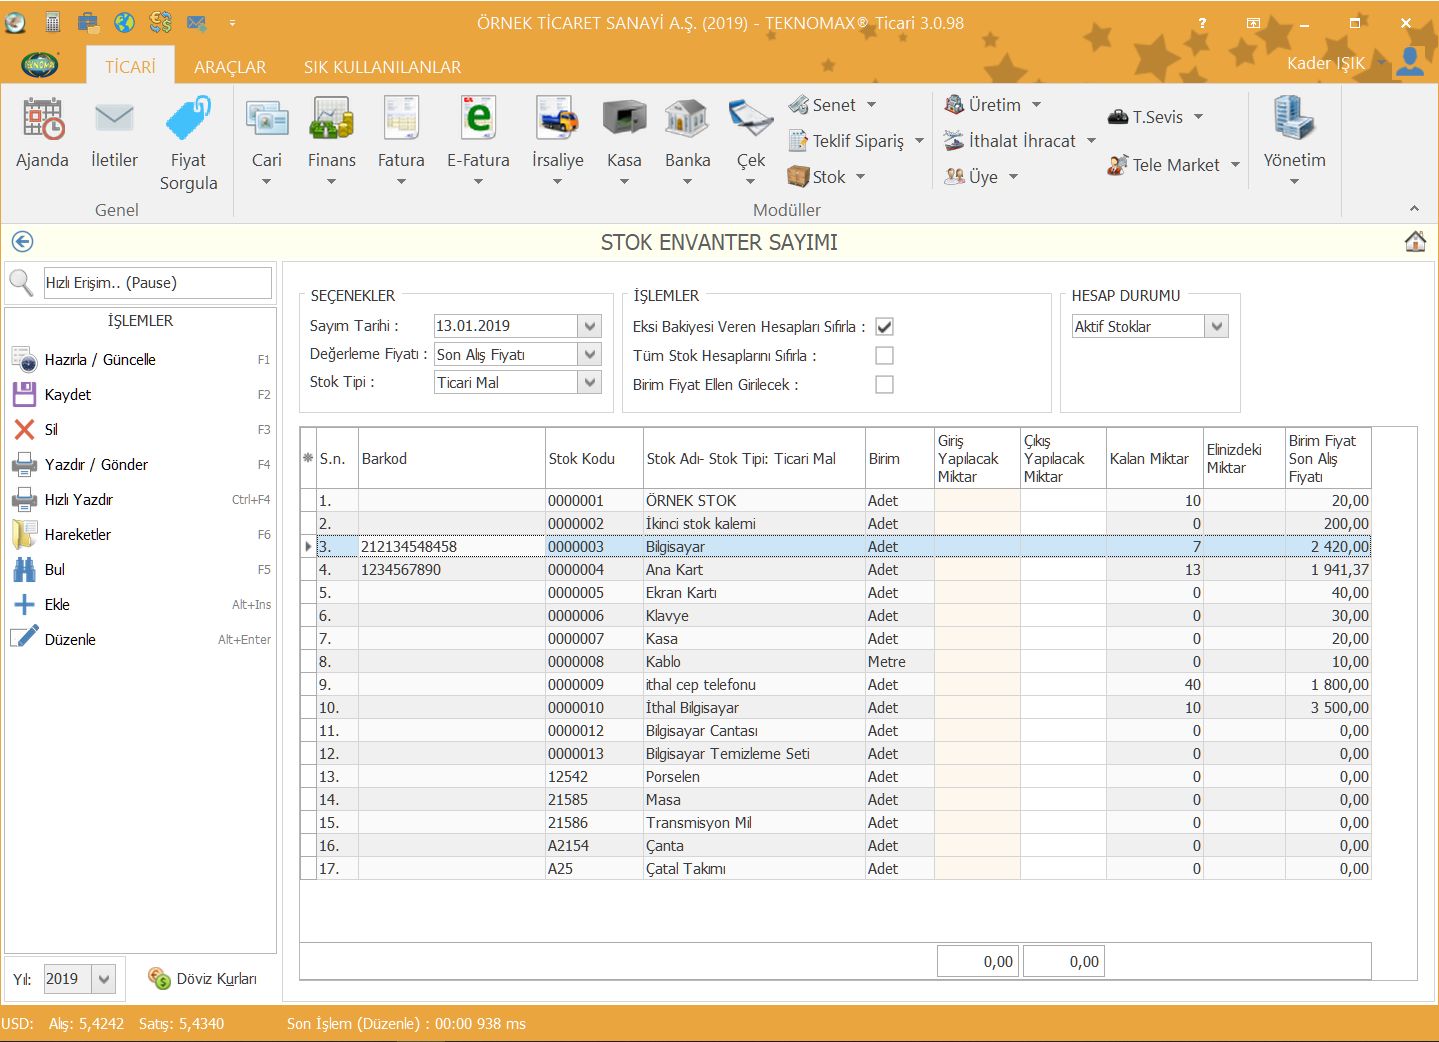Expand the Aktif Stoklar account status dropdown
1439x1042 pixels.
pyautogui.click(x=1216, y=327)
